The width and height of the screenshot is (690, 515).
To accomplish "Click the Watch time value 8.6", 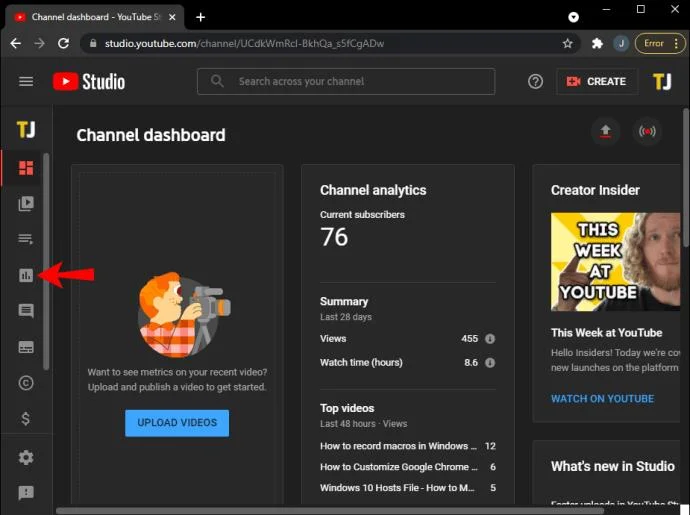I will click(471, 362).
